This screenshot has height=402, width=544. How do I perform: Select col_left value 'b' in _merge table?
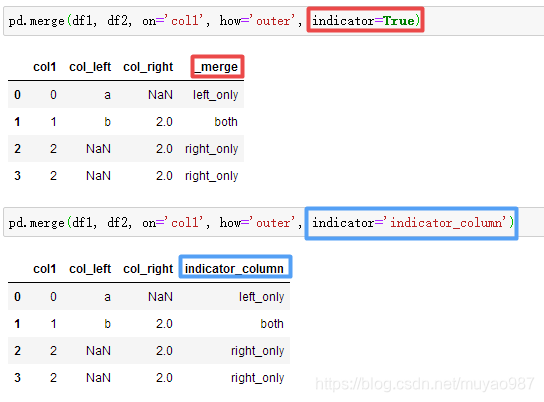click(107, 122)
